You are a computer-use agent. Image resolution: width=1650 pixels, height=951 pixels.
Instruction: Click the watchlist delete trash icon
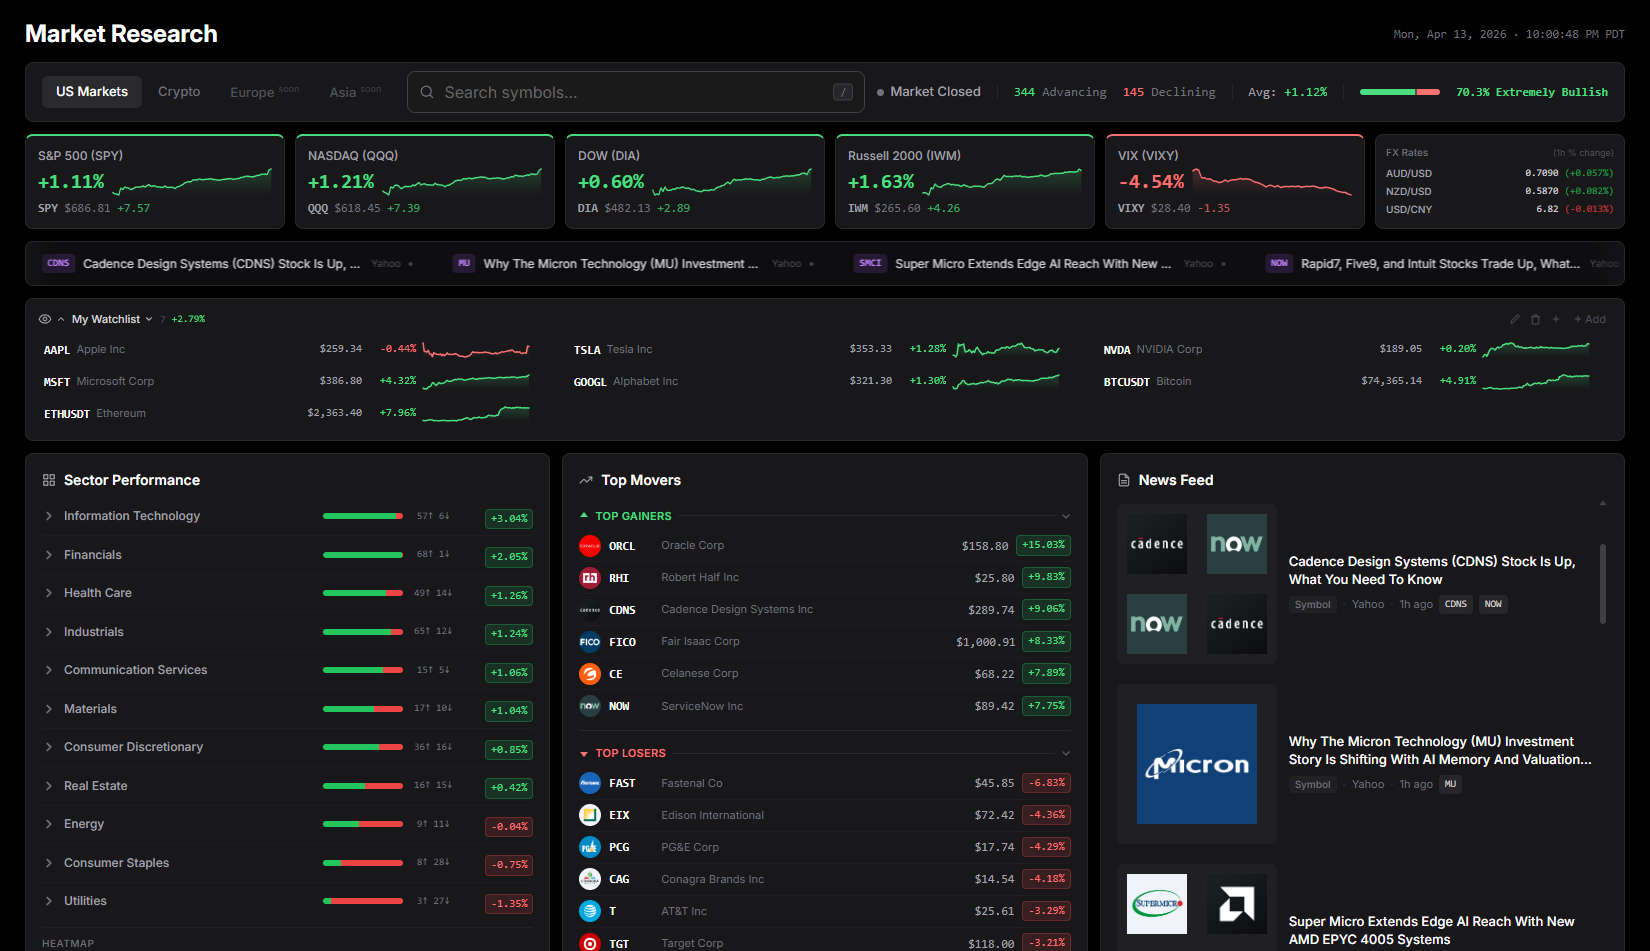pyautogui.click(x=1536, y=319)
